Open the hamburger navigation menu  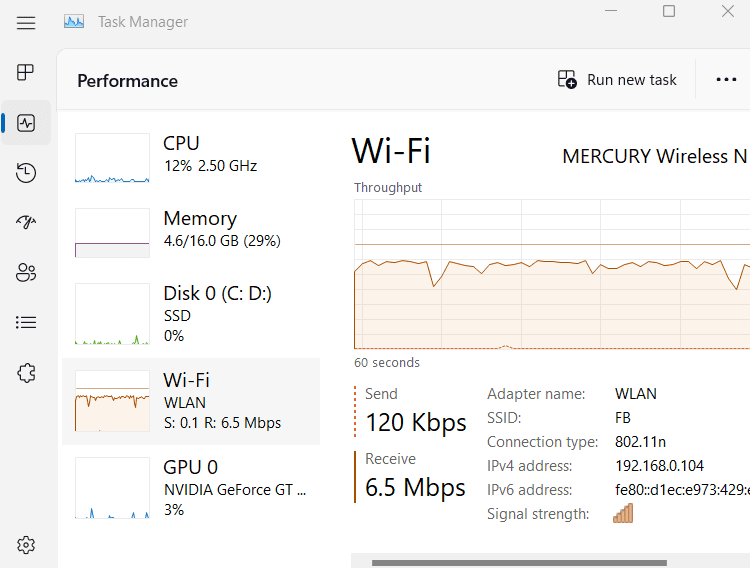(26, 22)
